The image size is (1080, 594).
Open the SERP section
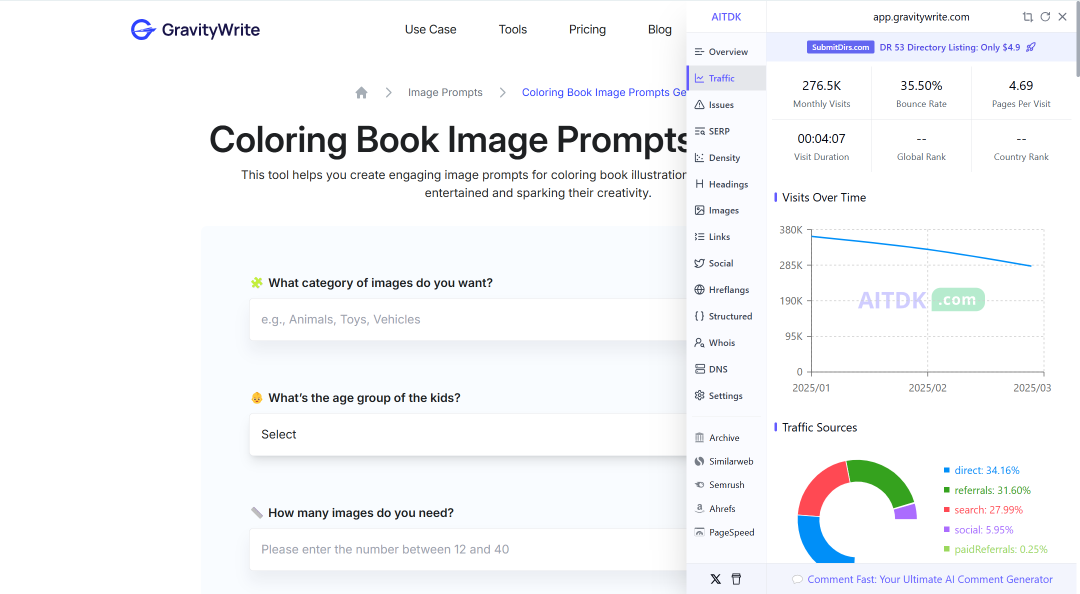tap(726, 131)
